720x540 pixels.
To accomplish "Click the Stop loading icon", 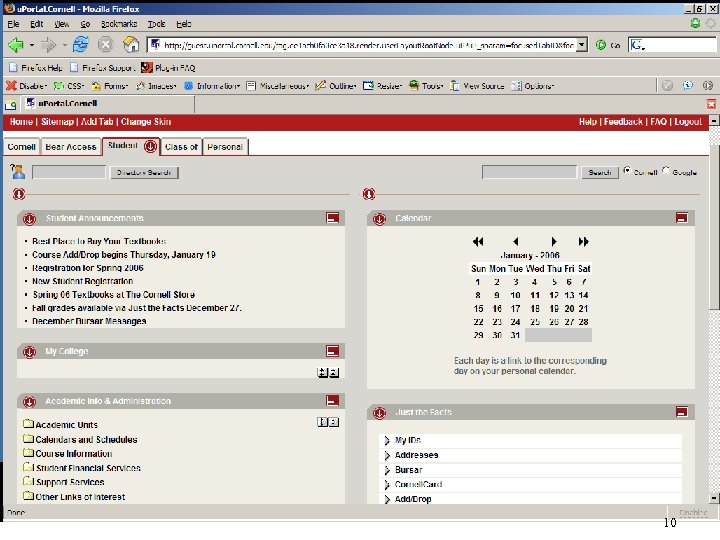I will (105, 45).
